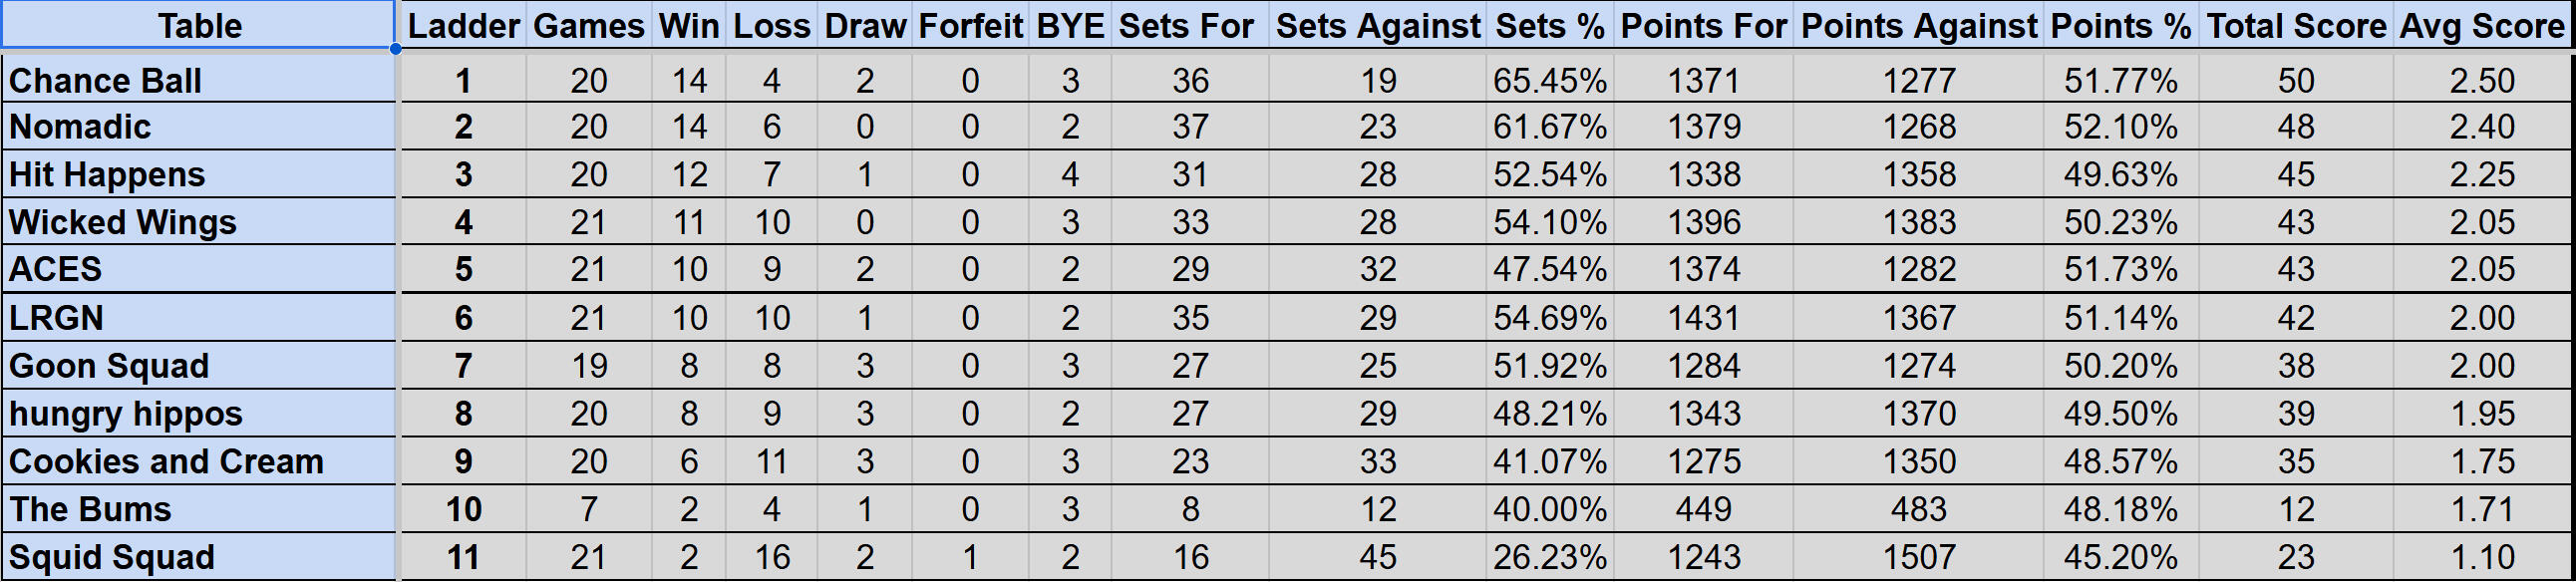Click the "Points Against" header cell

point(1918,25)
